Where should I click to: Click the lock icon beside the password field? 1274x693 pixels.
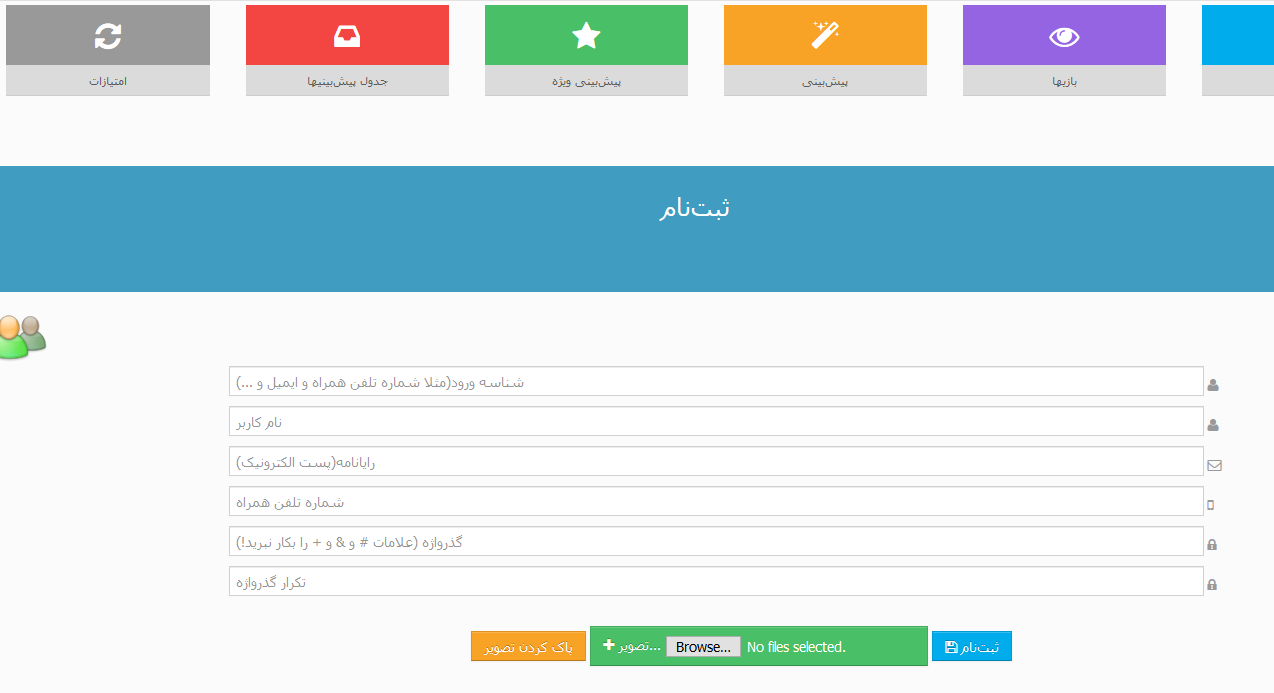(x=1212, y=545)
